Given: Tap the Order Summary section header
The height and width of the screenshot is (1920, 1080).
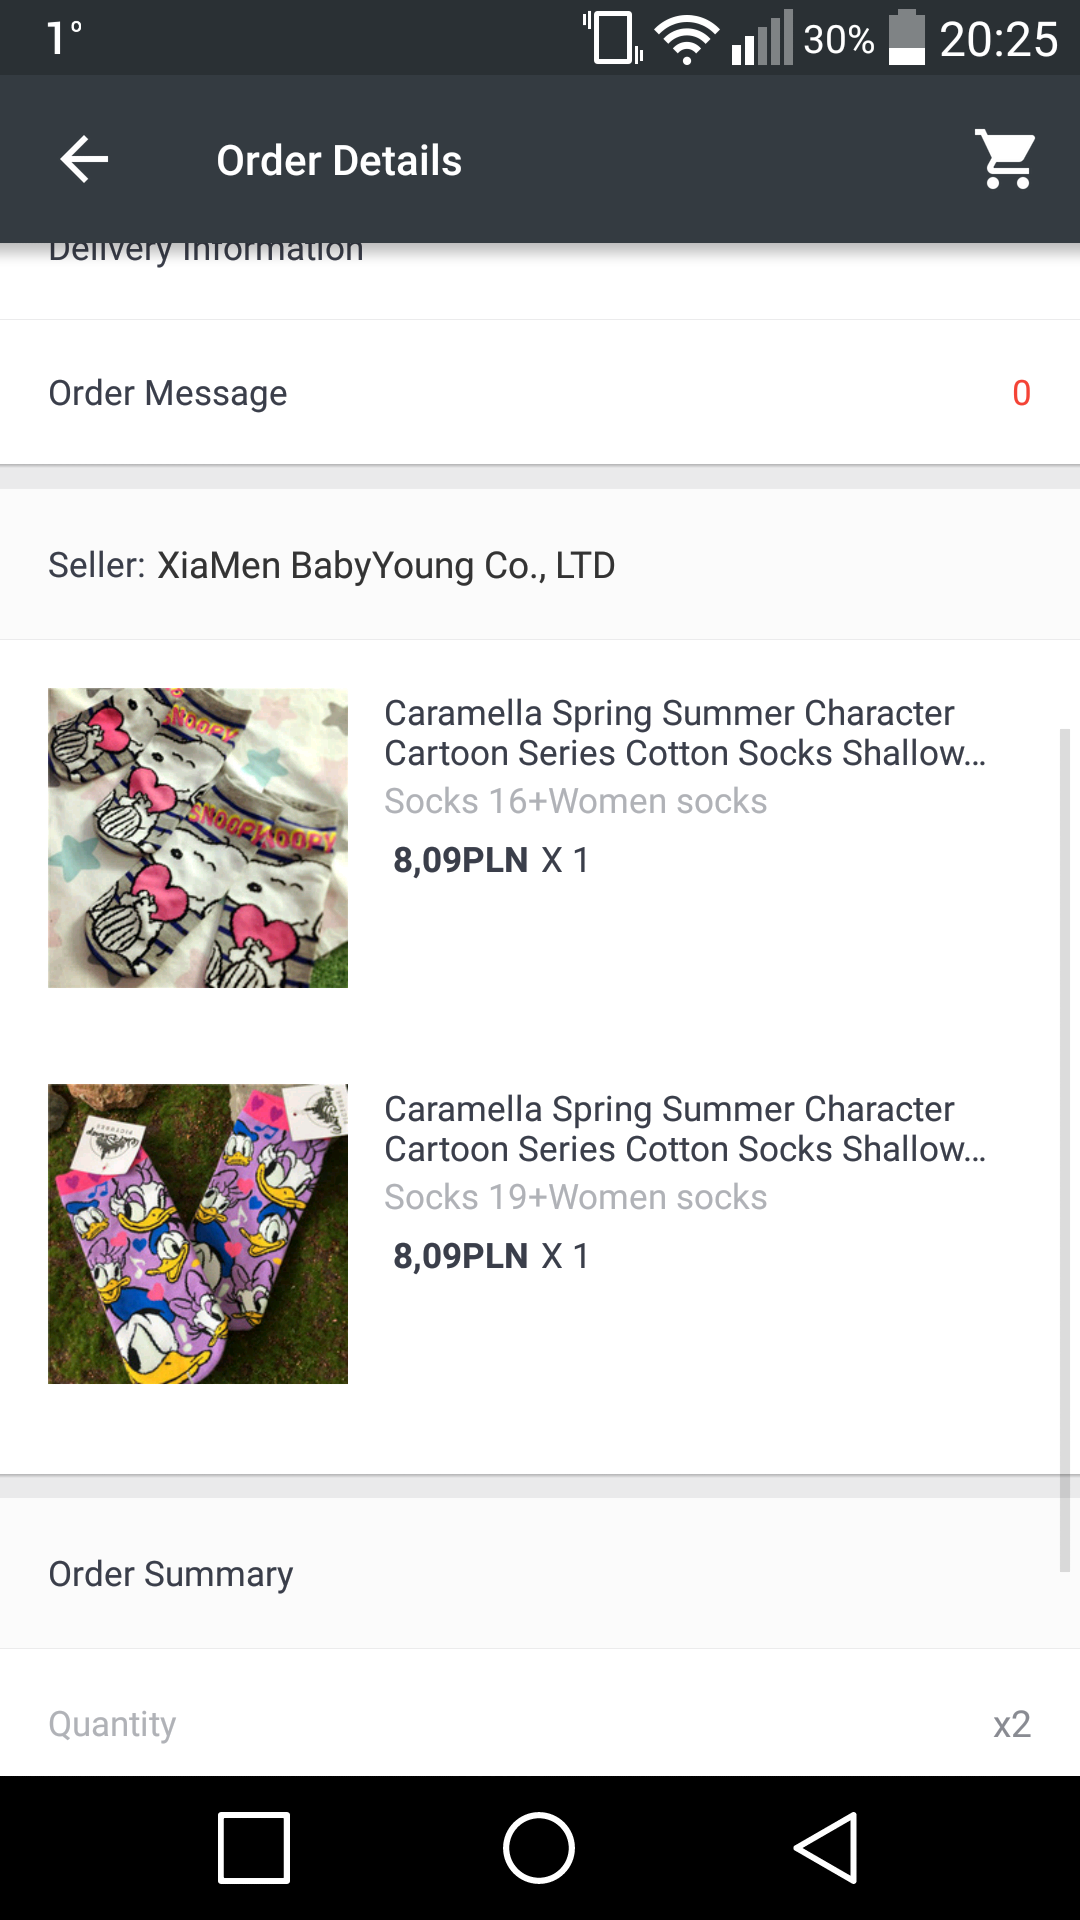Looking at the screenshot, I should [171, 1574].
